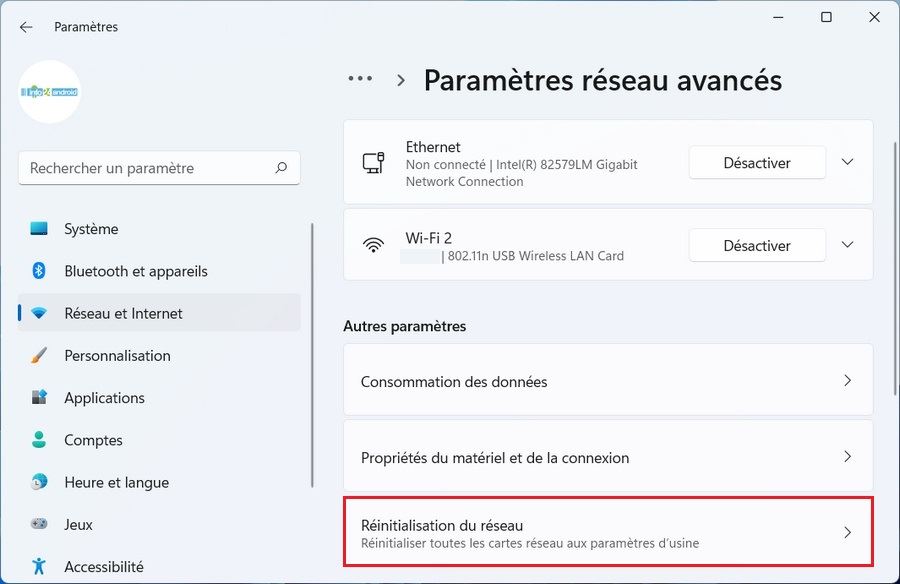Screen dimensions: 900x584
Task: Click the user profile picture
Action: point(50,92)
